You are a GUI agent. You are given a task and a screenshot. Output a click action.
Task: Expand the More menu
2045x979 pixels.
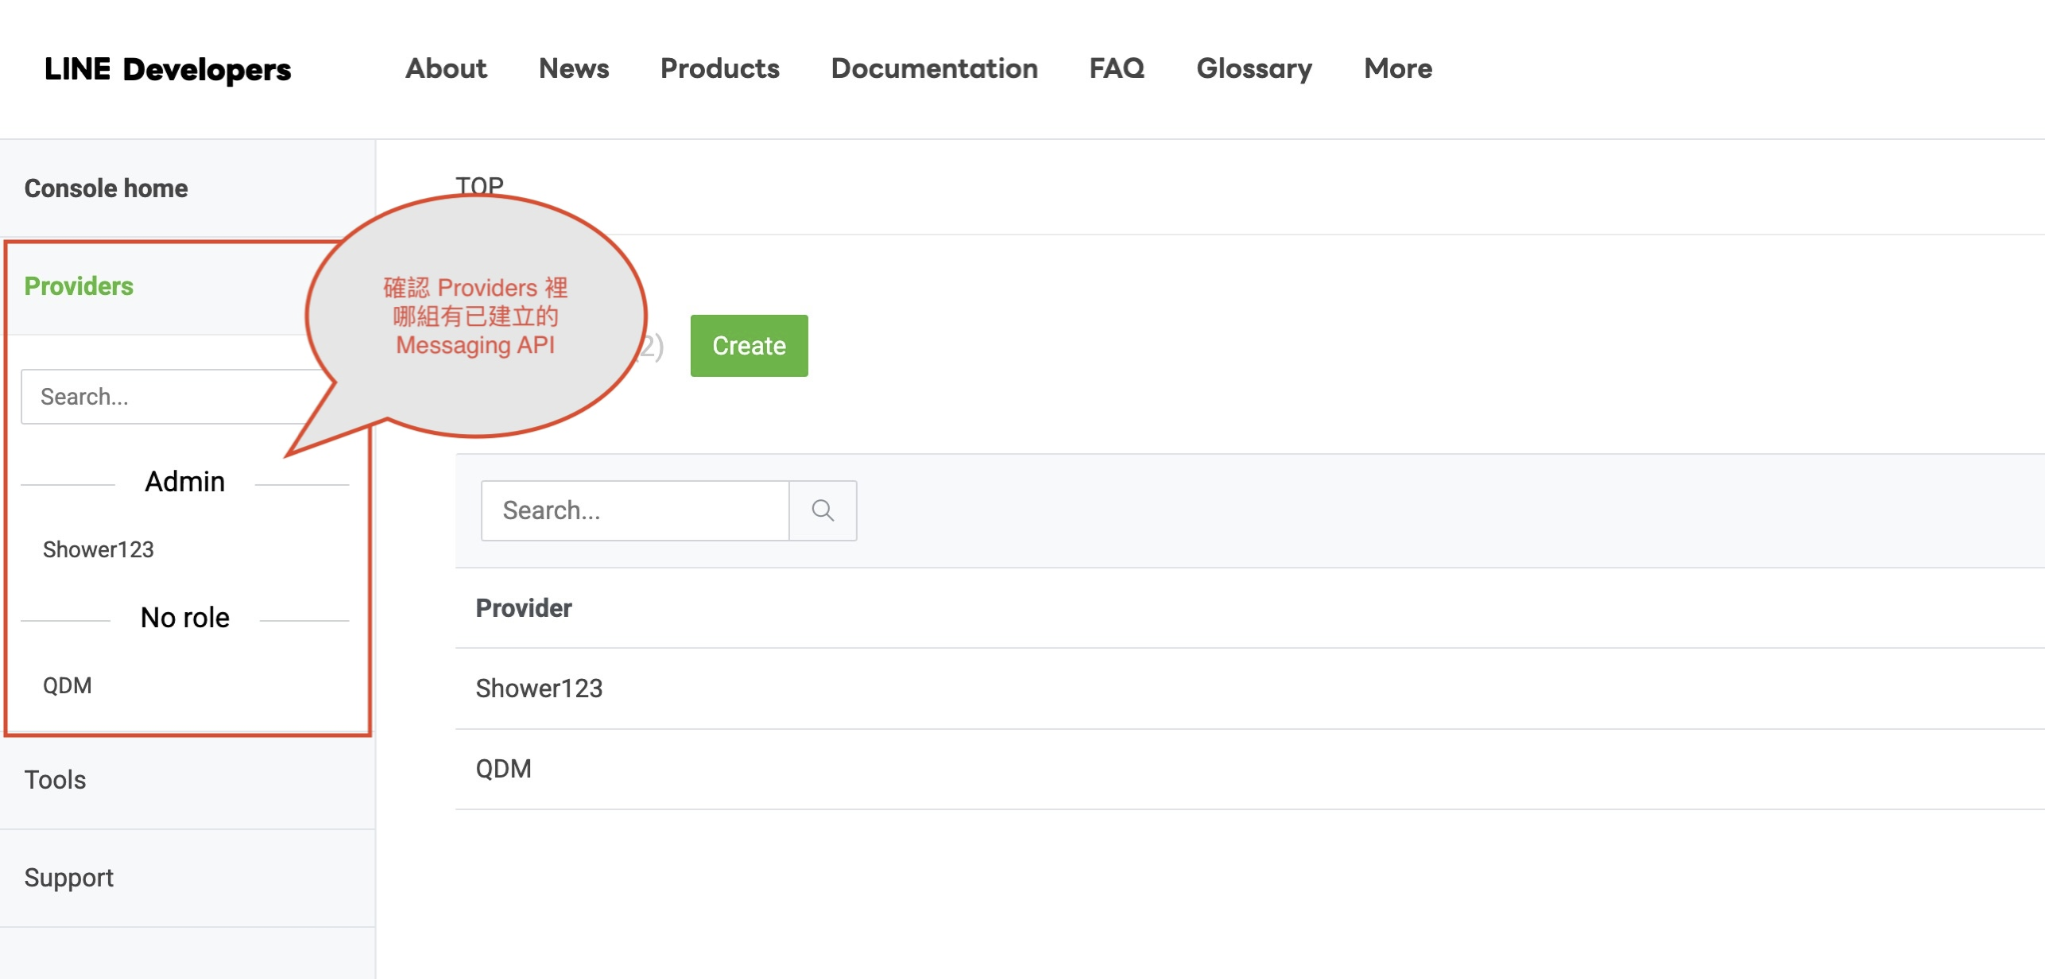tap(1398, 68)
